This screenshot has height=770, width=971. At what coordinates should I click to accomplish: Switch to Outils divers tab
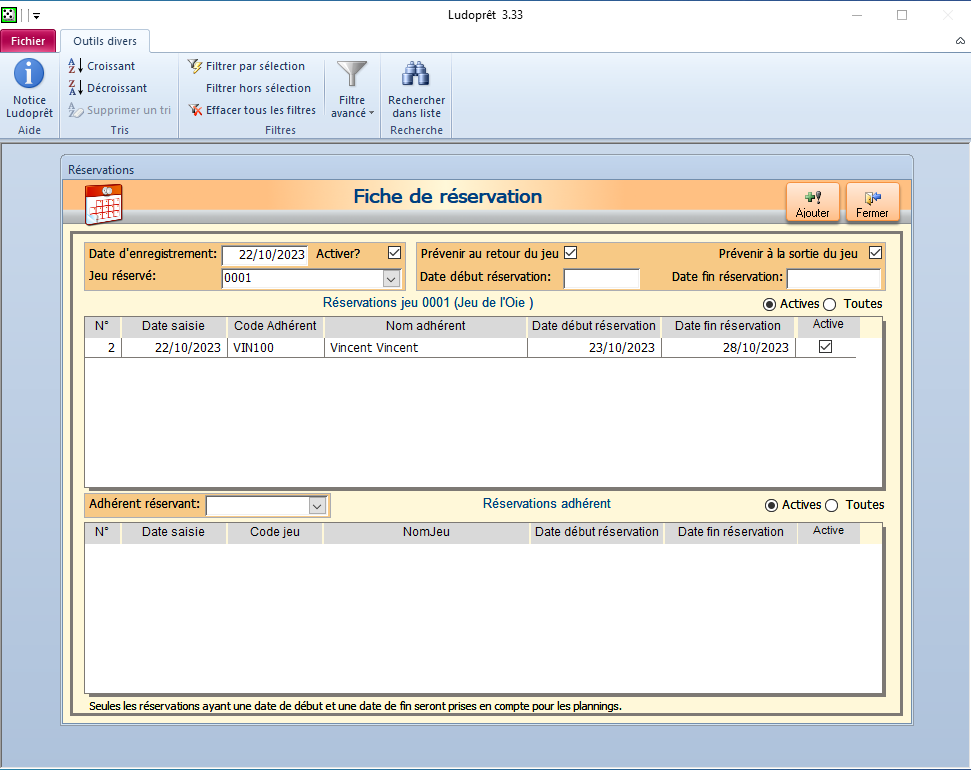point(105,41)
